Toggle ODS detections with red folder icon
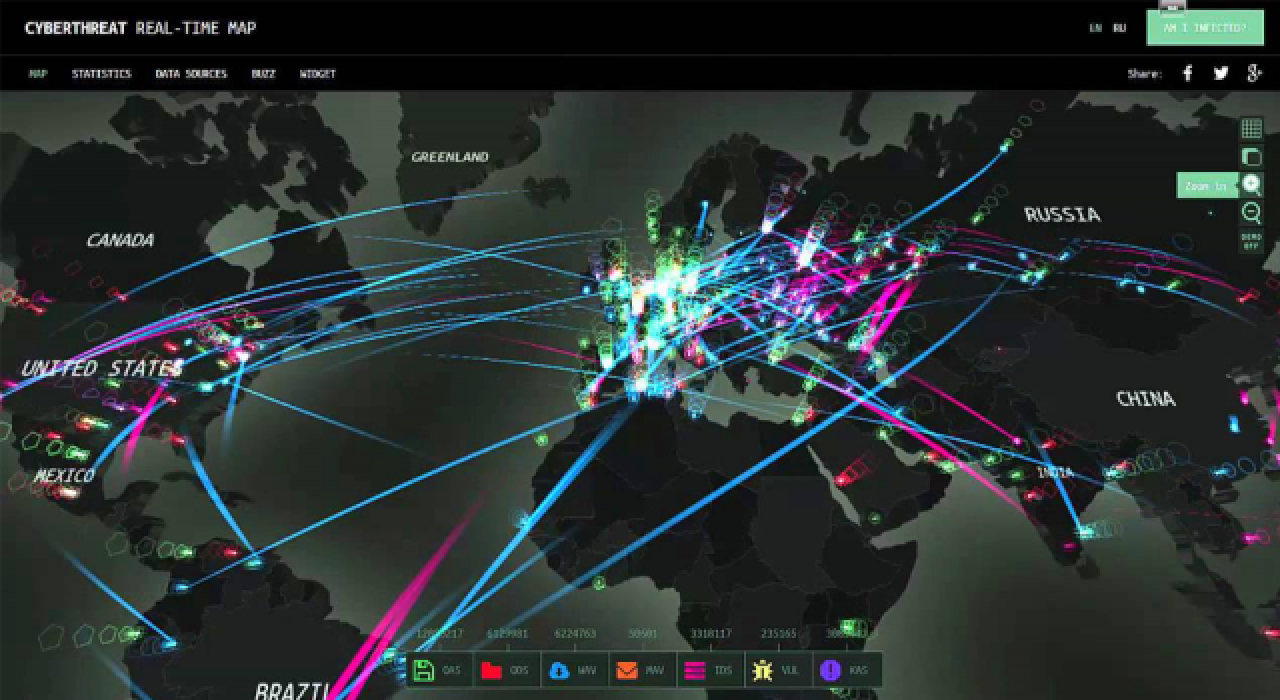Screen dimensions: 1280x700 506,670
